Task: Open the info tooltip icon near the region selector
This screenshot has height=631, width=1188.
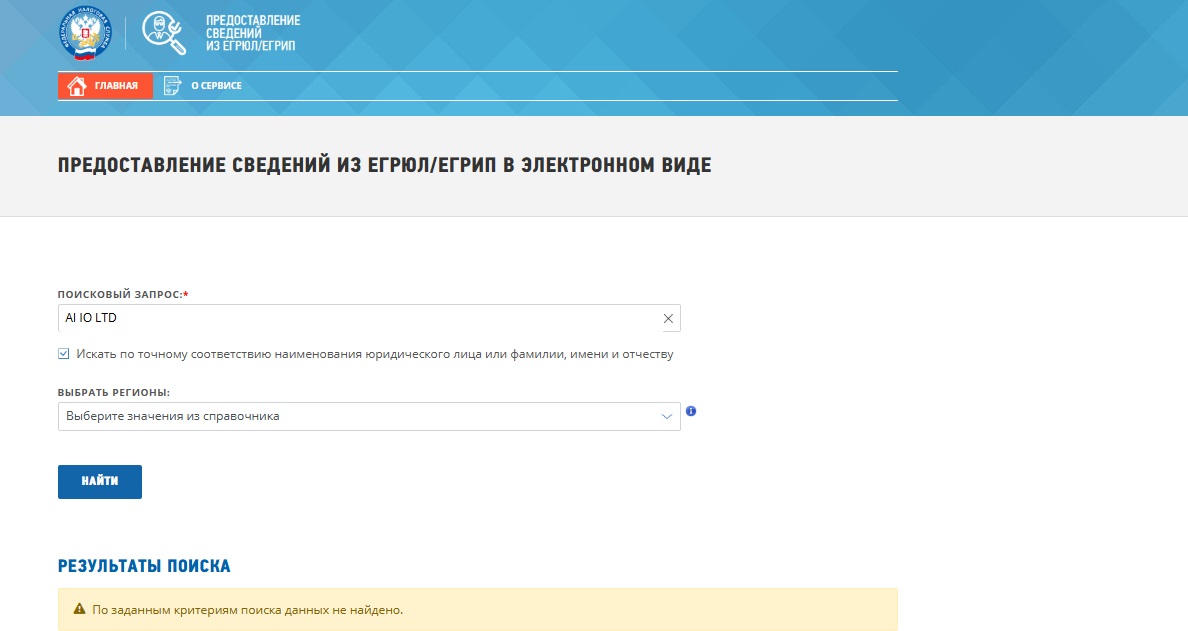Action: click(x=691, y=410)
